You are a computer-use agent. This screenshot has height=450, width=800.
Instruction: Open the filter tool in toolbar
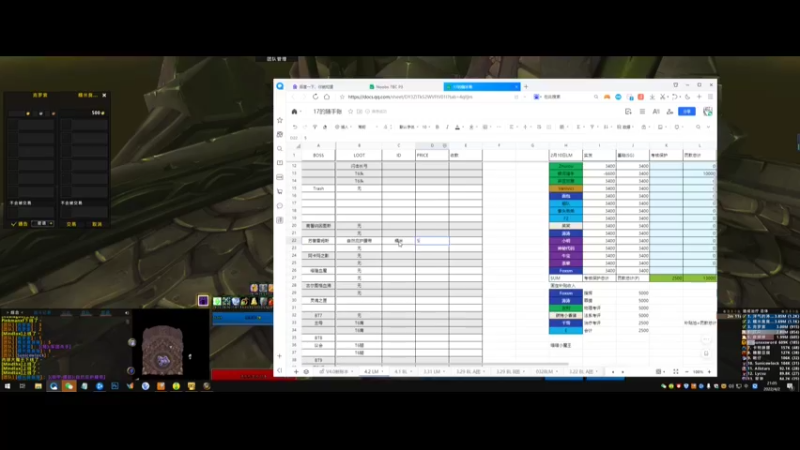click(x=592, y=127)
